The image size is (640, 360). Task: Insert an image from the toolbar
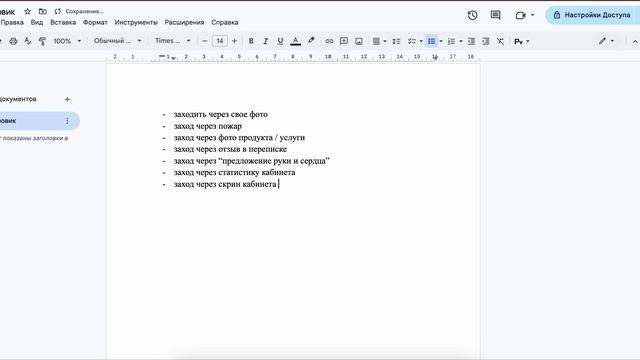[359, 41]
